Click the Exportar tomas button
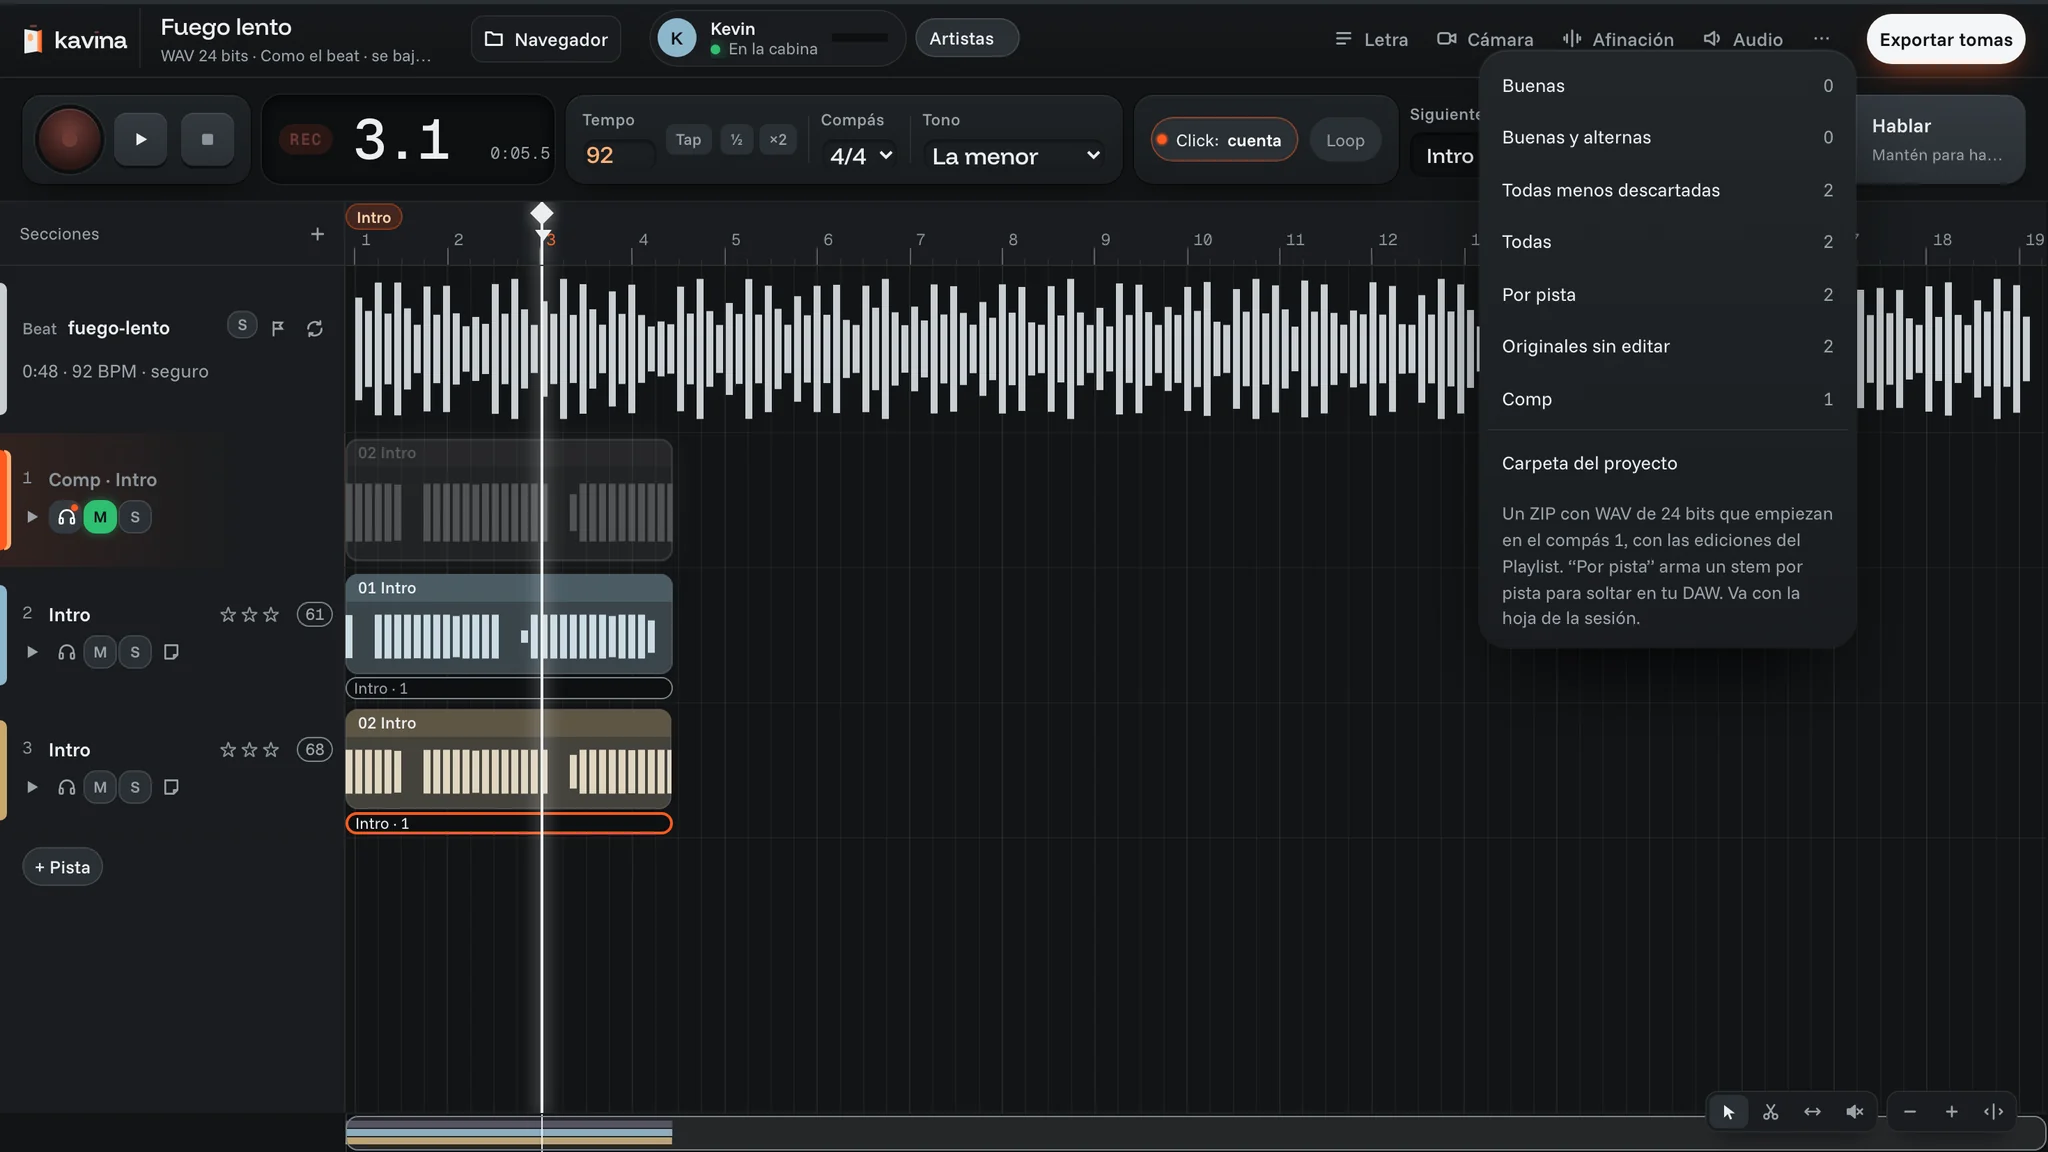The image size is (2048, 1152). click(1945, 39)
